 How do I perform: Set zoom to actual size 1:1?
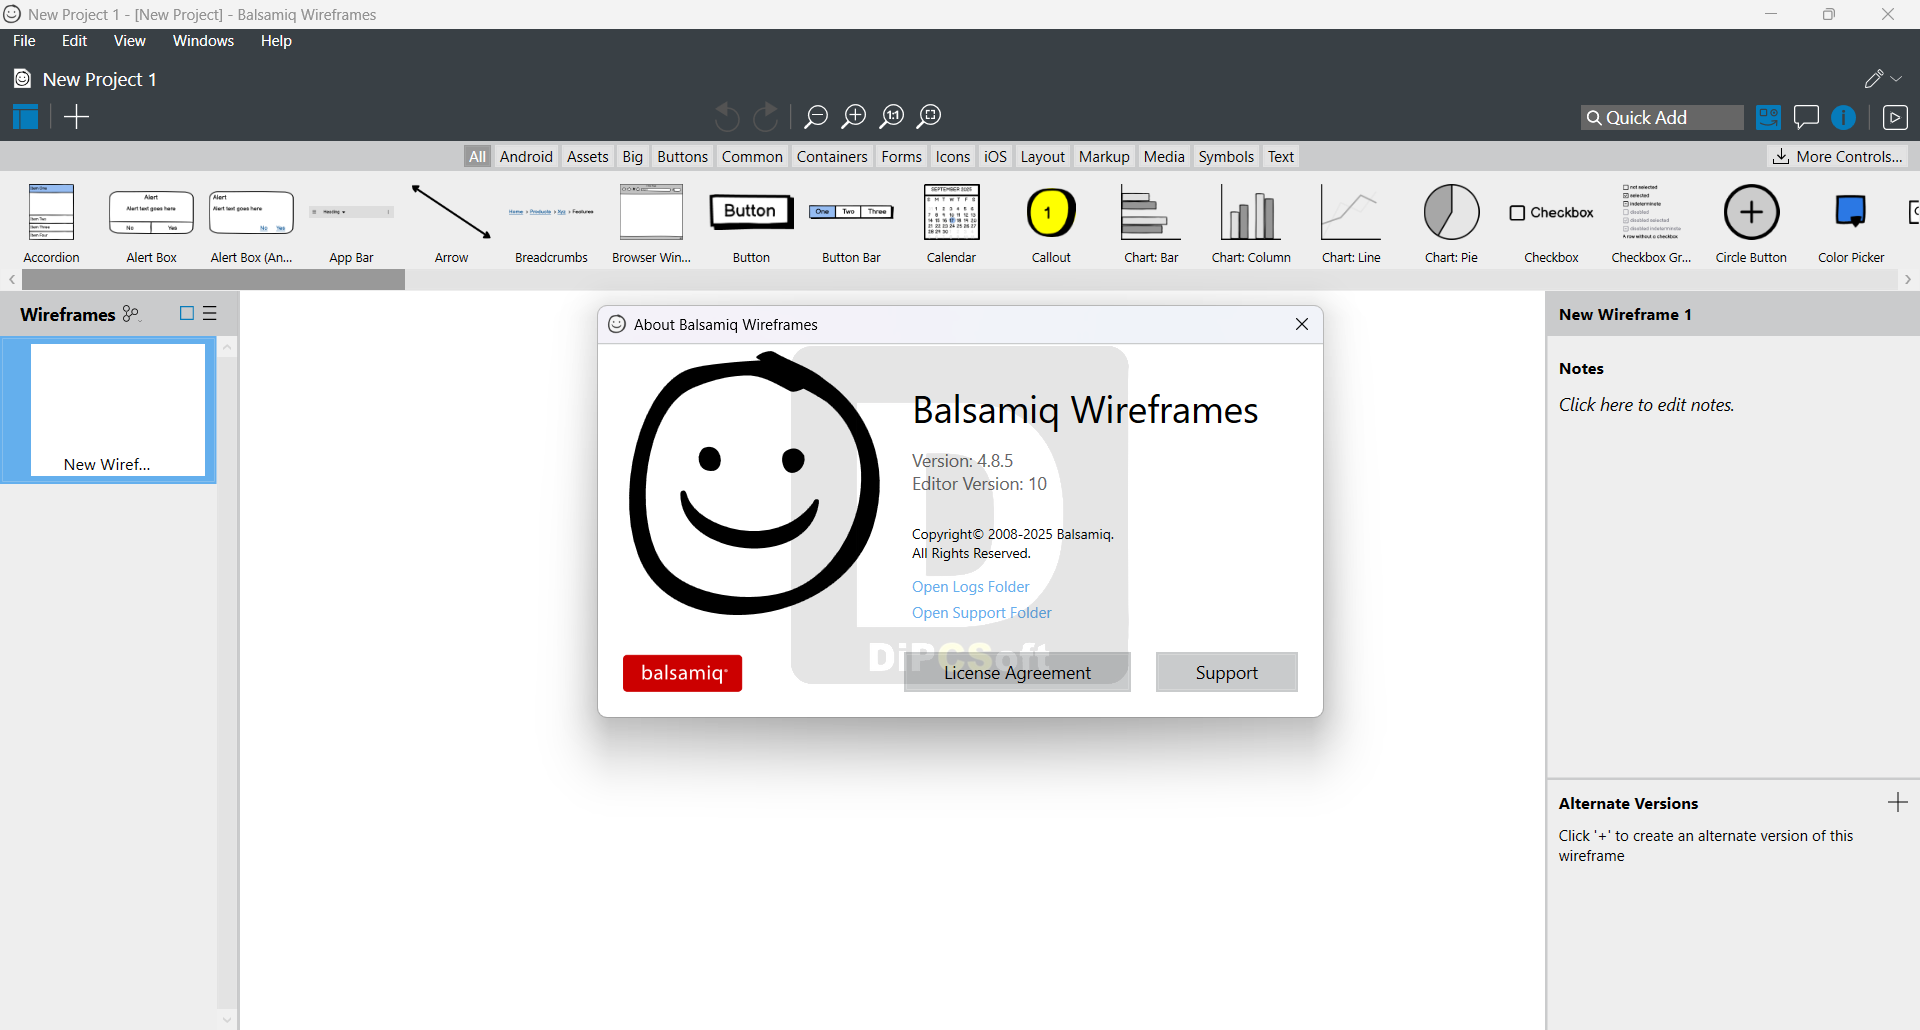click(892, 117)
